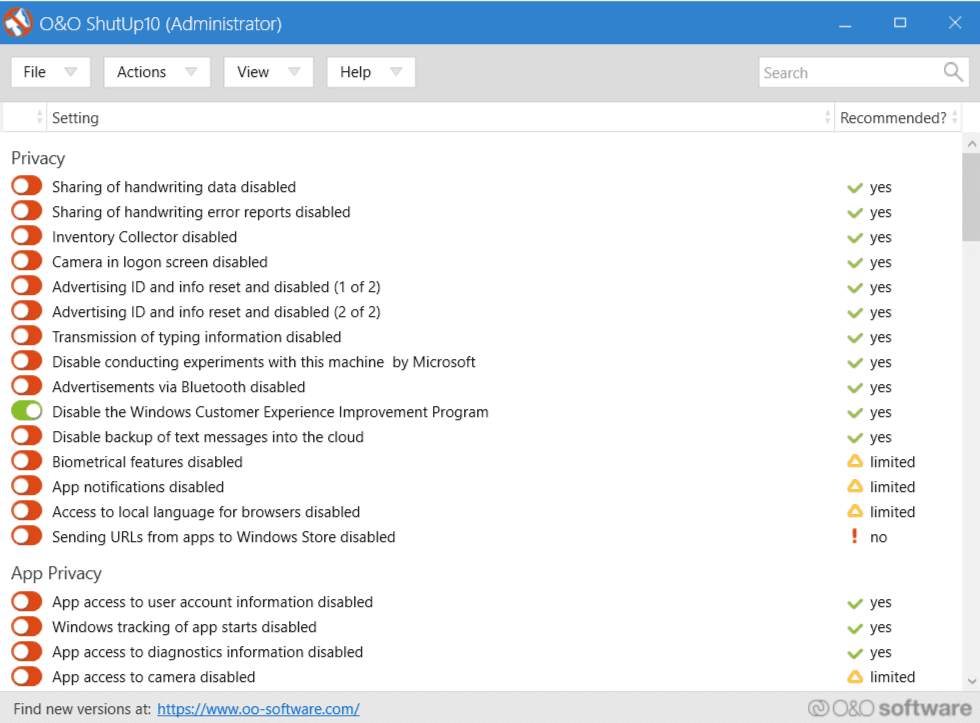Click checkmark for Camera in logon screen disabled
This screenshot has height=723, width=980.
coord(854,263)
